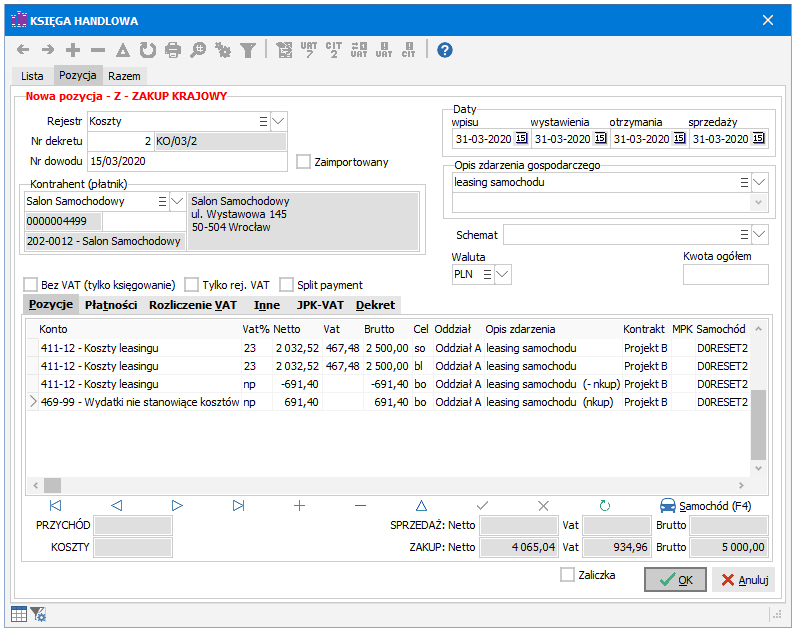The height and width of the screenshot is (632, 795).
Task: Open JPK-VAT tab
Action: click(320, 305)
